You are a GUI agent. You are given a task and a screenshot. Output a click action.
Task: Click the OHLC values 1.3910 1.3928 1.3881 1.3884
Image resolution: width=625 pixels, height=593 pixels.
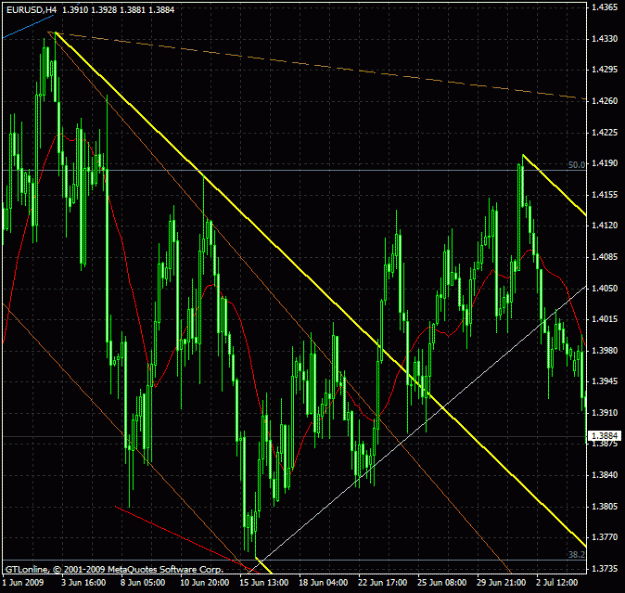(118, 10)
